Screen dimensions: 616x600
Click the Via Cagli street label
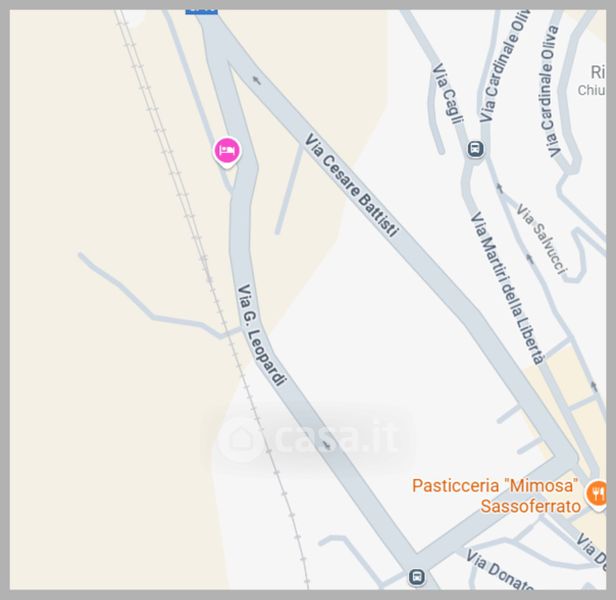tap(447, 94)
